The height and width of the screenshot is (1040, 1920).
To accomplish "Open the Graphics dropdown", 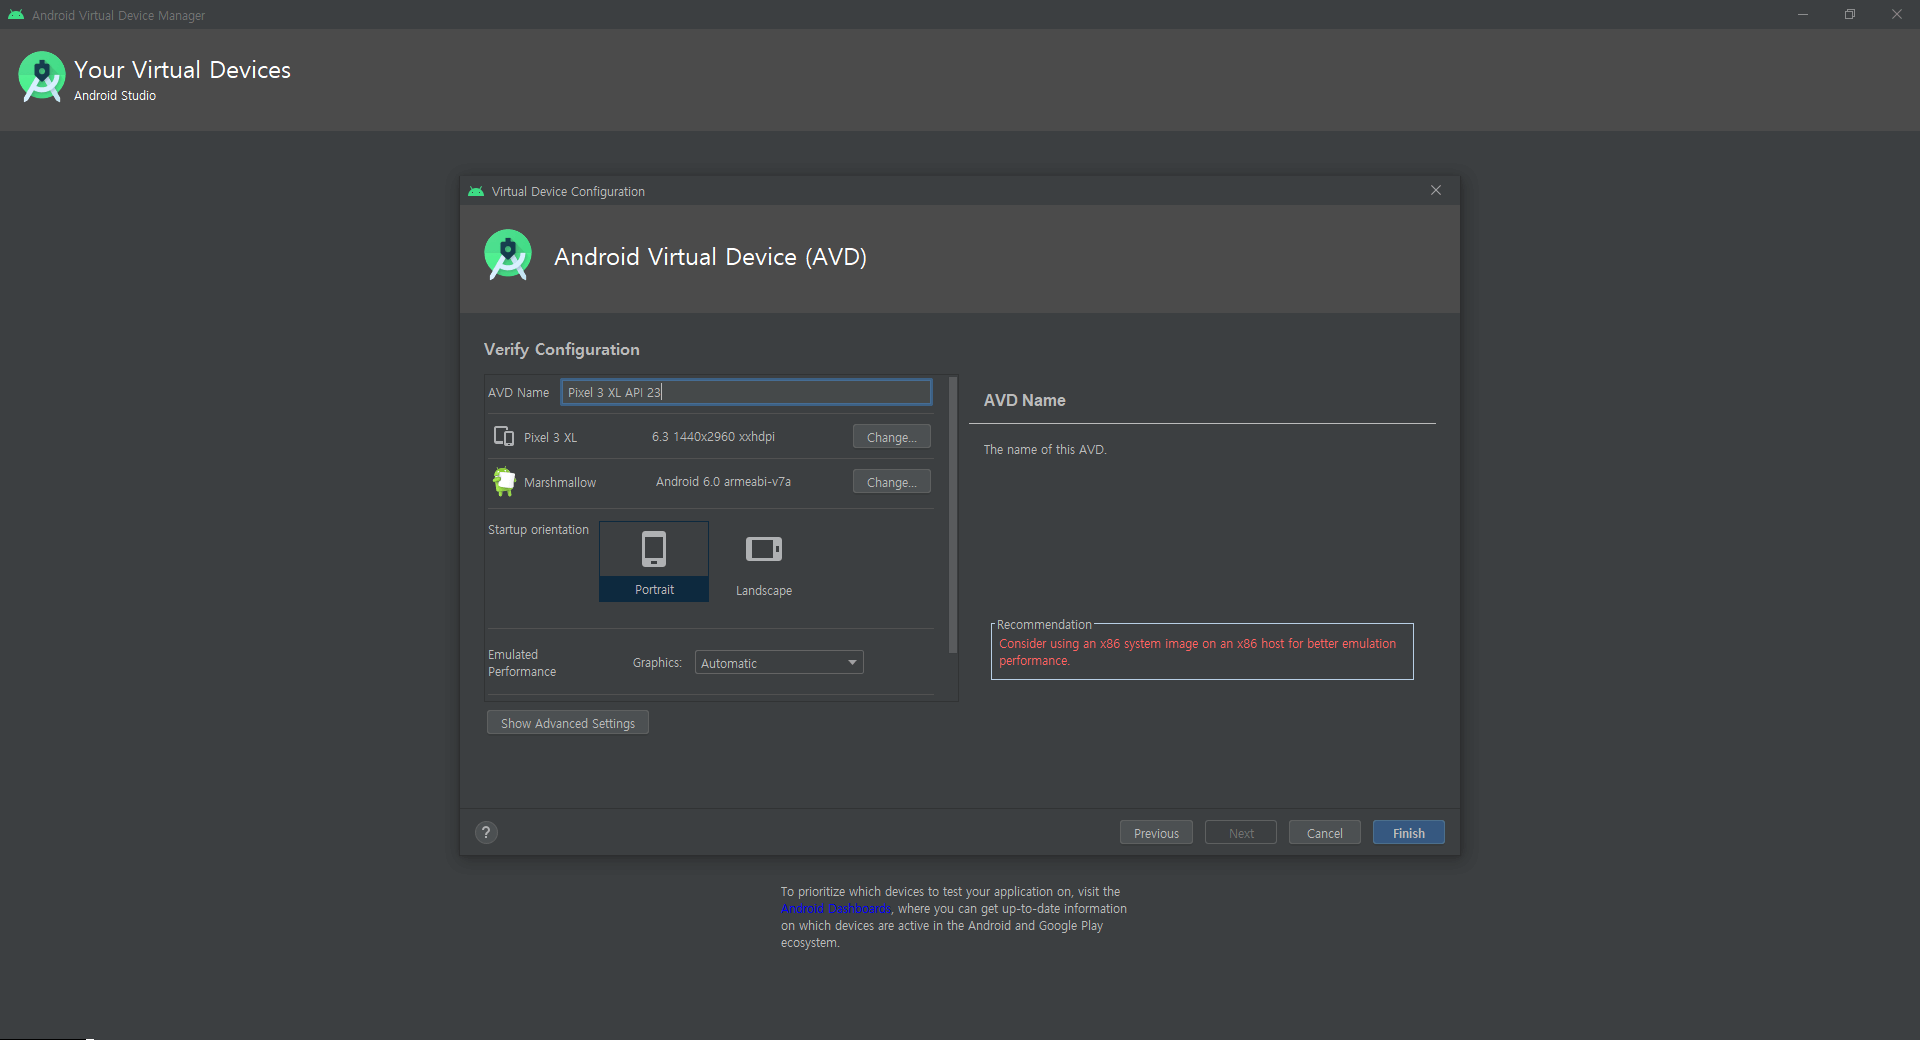I will point(779,663).
